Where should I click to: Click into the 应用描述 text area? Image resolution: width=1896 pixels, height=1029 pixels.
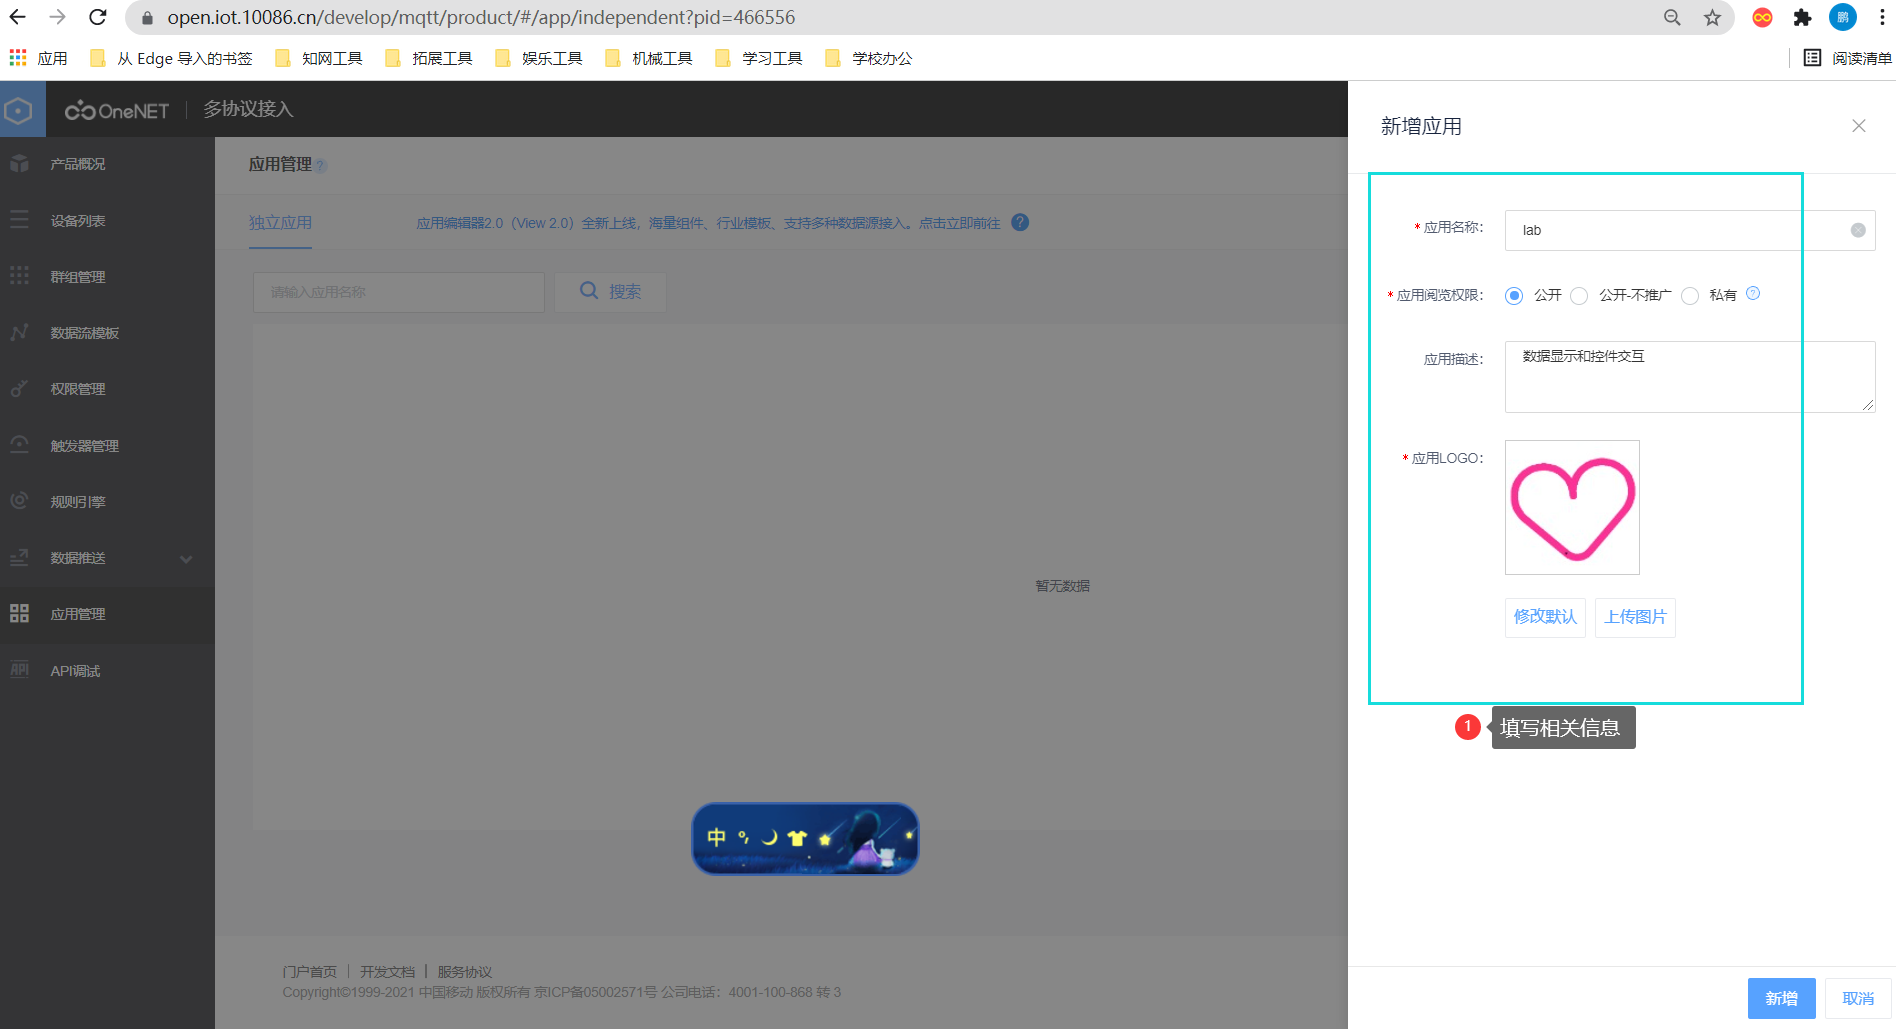coord(1689,376)
